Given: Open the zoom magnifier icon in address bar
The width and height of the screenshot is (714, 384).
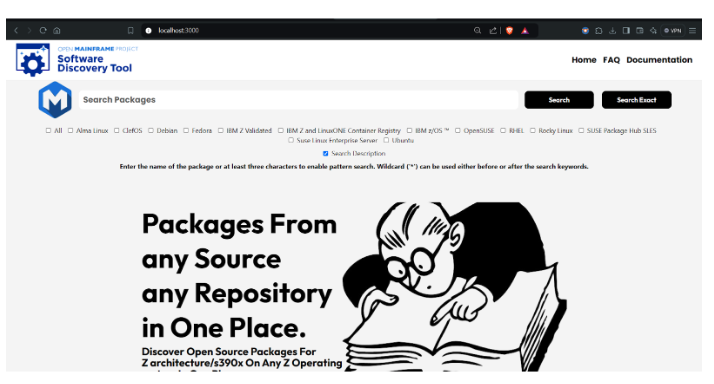Looking at the screenshot, I should [477, 31].
